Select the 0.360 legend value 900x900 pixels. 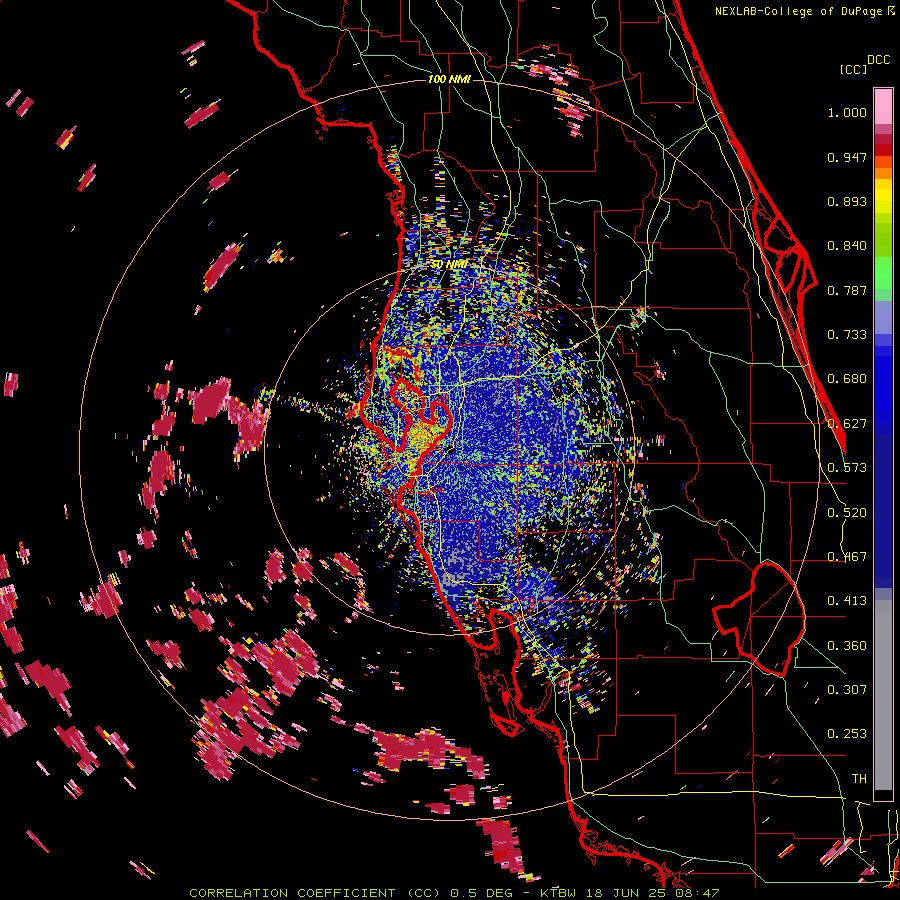pos(847,646)
